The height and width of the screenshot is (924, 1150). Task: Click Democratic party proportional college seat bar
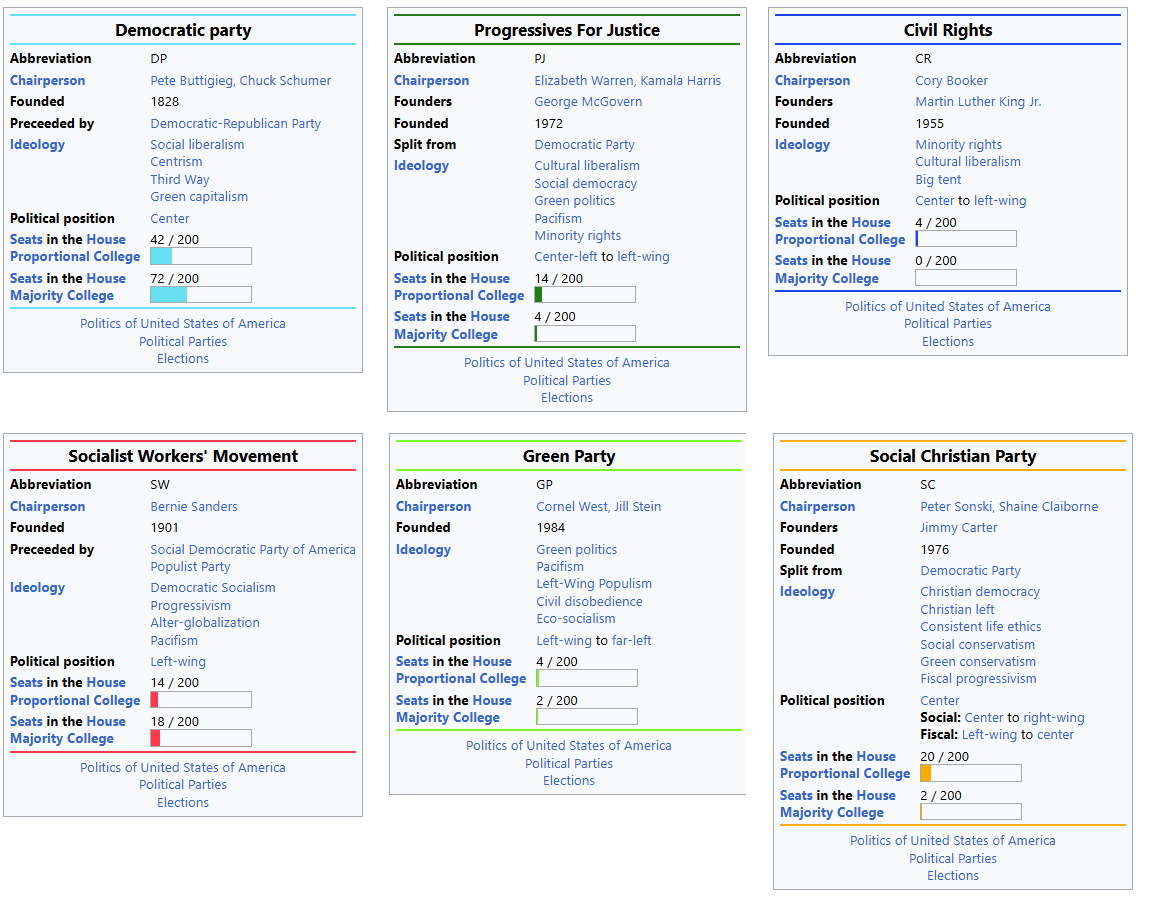(201, 256)
